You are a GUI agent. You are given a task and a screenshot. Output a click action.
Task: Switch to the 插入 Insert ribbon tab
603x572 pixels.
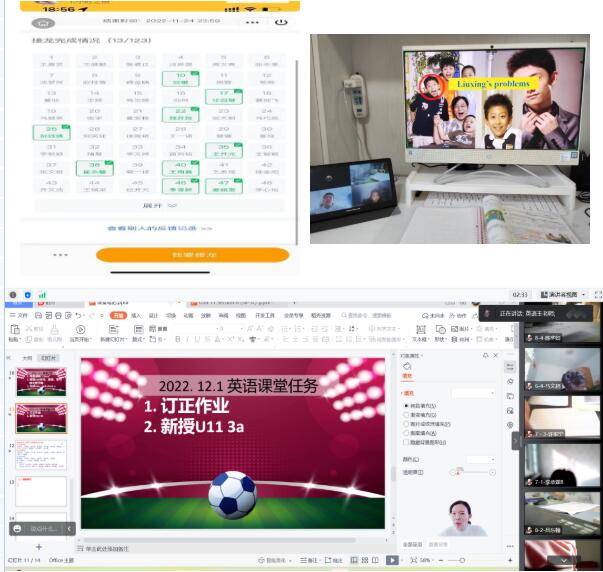coord(136,315)
